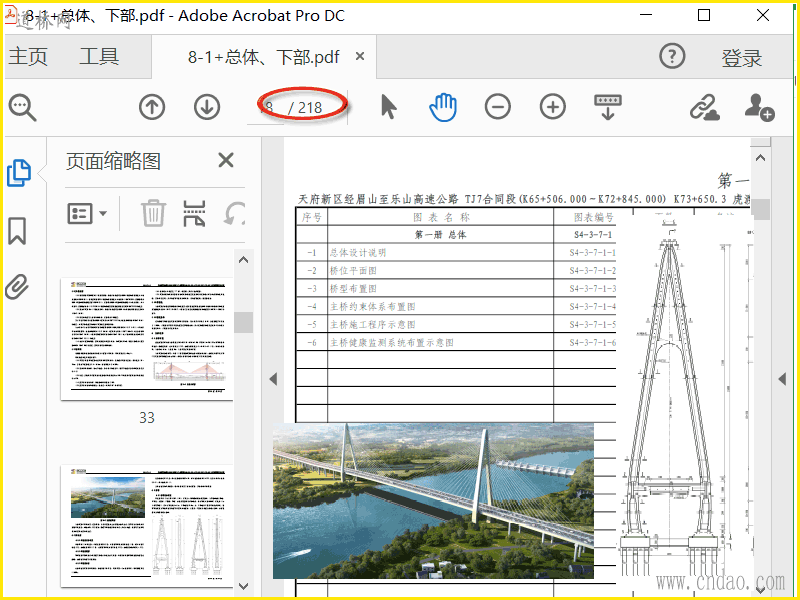Screen dimensions: 800x600
Task: Click the add person share icon
Action: (x=759, y=107)
